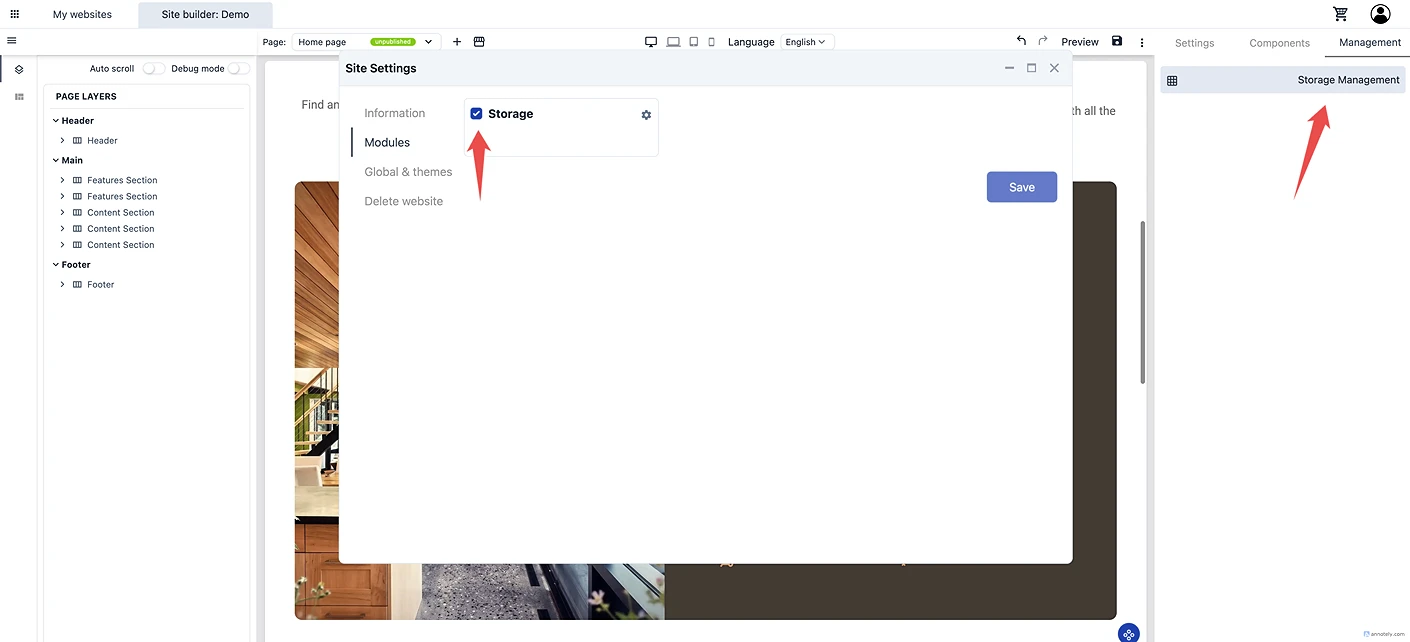This screenshot has width=1410, height=642.
Task: Click the add new page plus icon
Action: [457, 42]
